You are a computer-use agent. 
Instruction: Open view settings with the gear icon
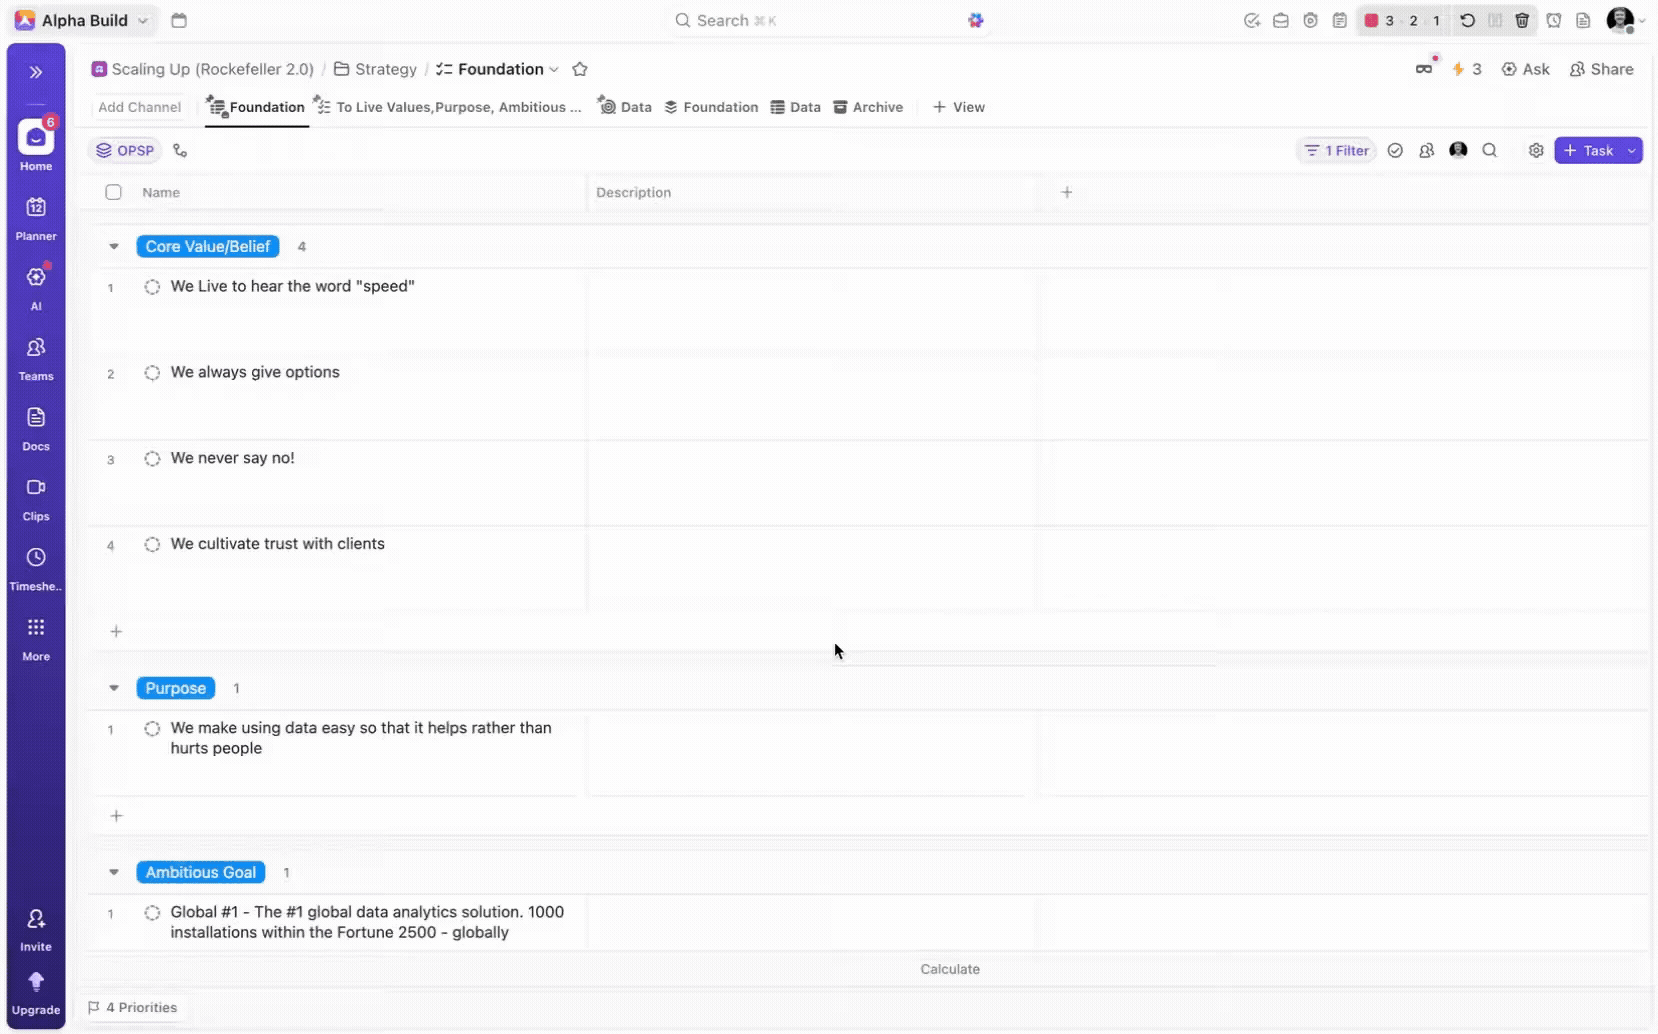coord(1536,150)
